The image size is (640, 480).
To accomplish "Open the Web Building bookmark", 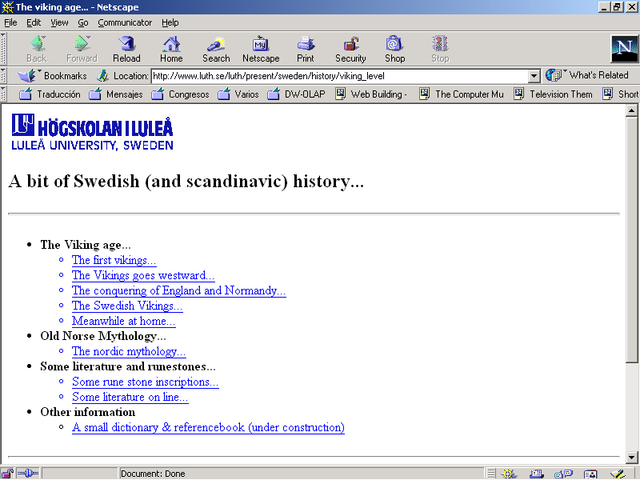I will click(371, 94).
